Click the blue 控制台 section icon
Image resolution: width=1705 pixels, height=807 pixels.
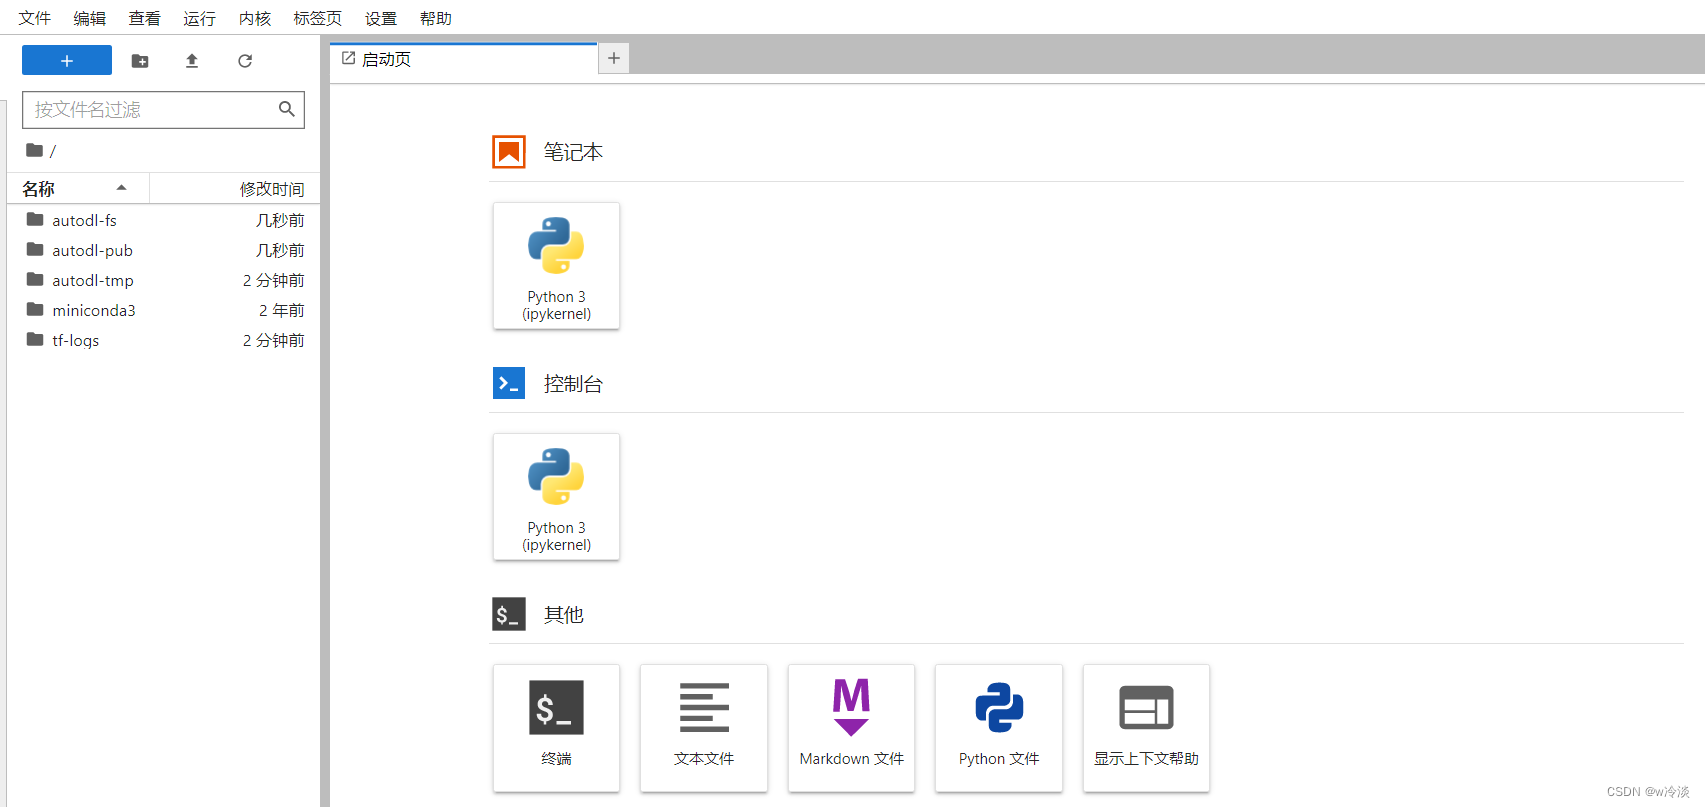[x=509, y=383]
